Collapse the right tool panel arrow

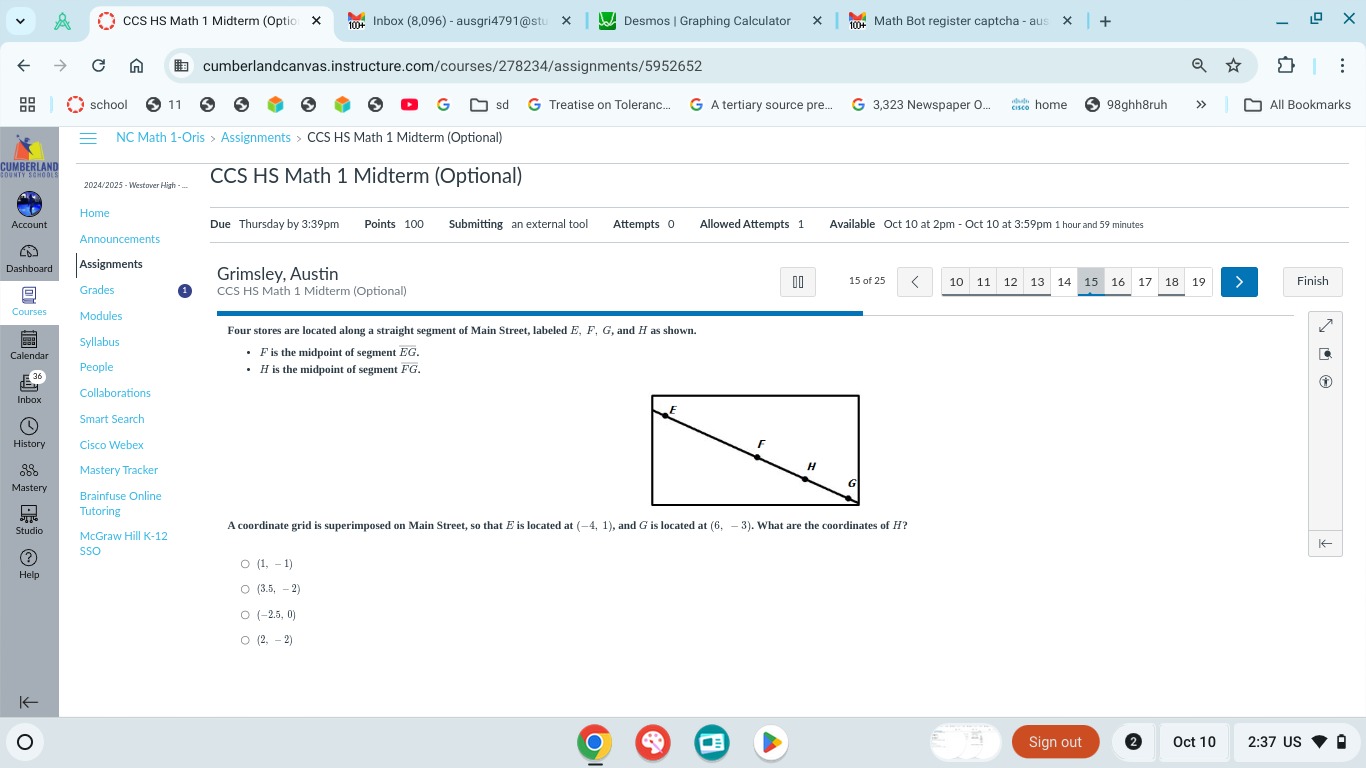click(x=1325, y=543)
